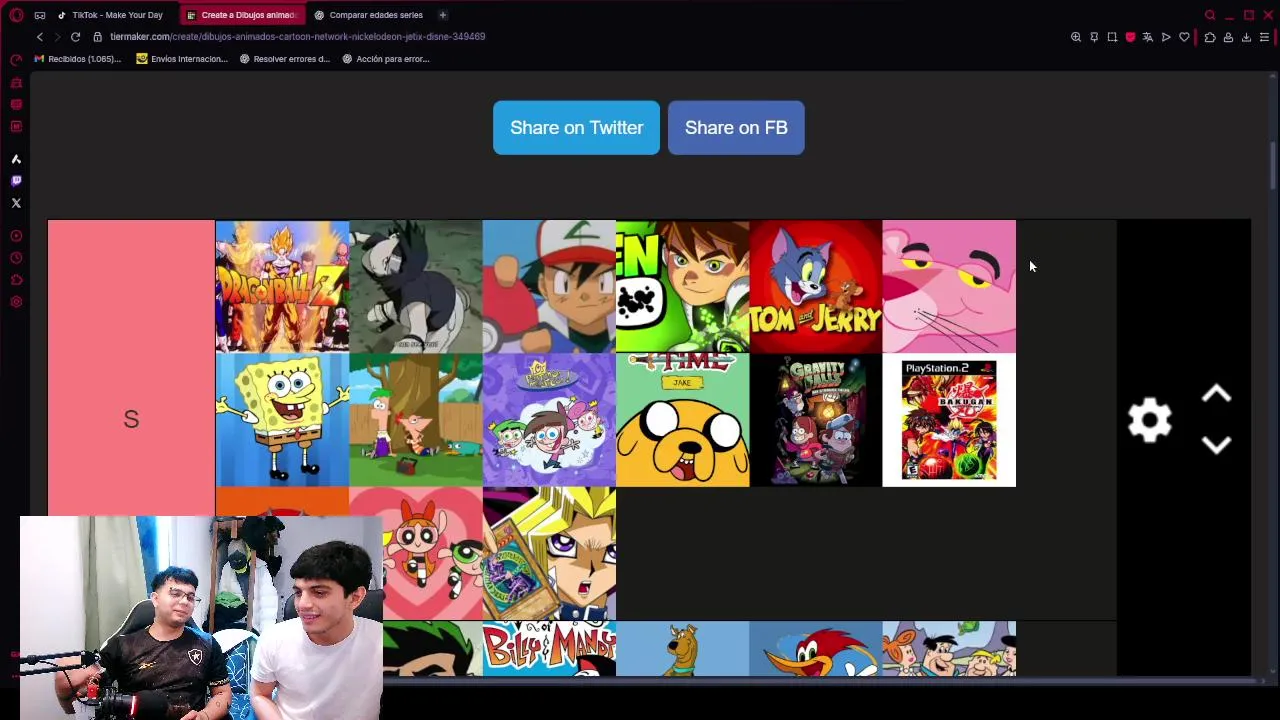Open sidebar settings gear icon
This screenshot has width=1280, height=720.
tap(16, 302)
